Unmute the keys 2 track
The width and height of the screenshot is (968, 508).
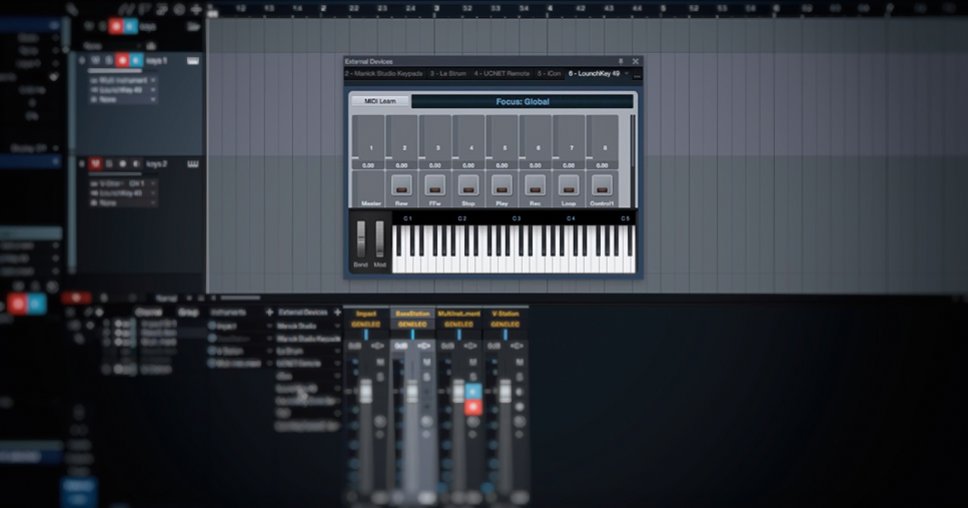click(x=96, y=163)
